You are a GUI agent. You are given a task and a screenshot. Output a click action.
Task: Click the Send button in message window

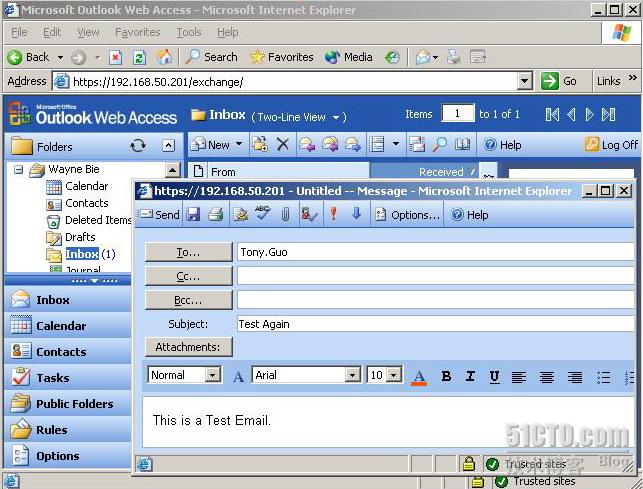158,215
